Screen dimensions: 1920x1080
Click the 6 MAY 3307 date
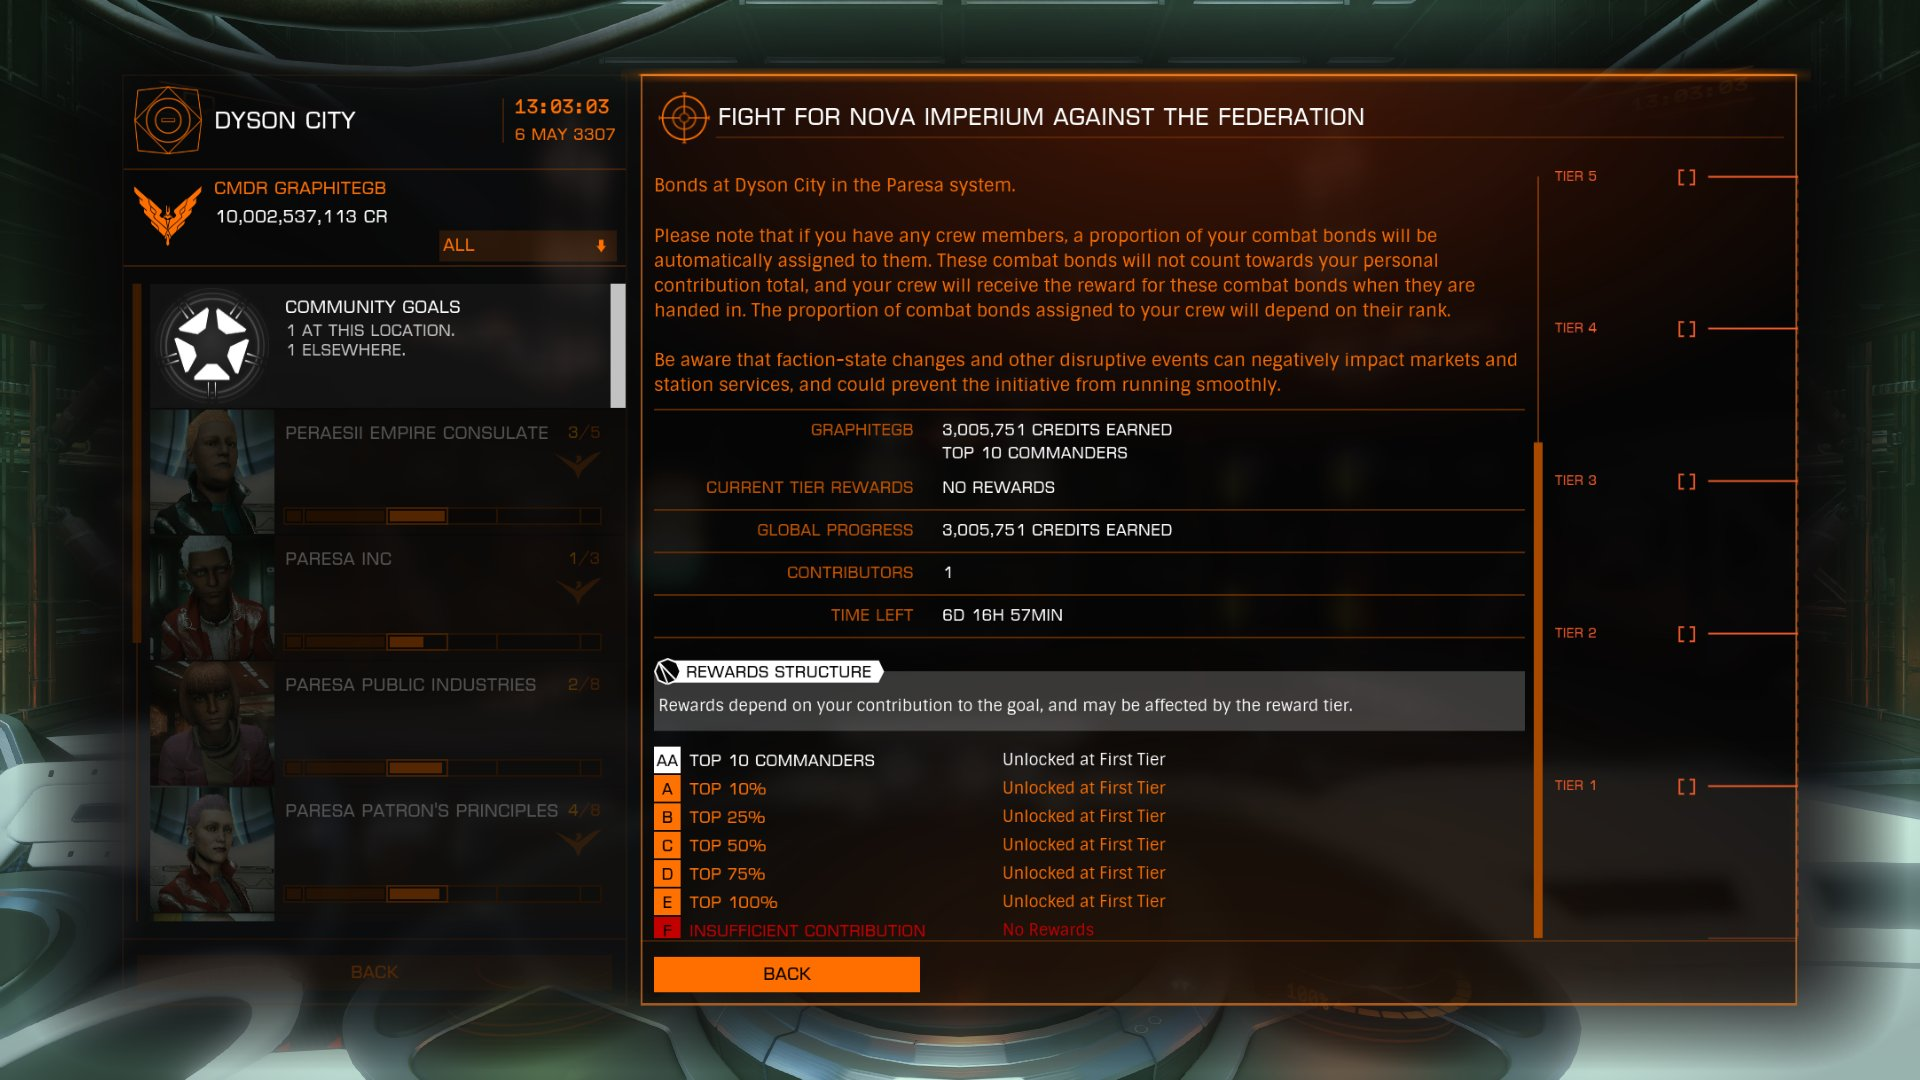pos(565,134)
